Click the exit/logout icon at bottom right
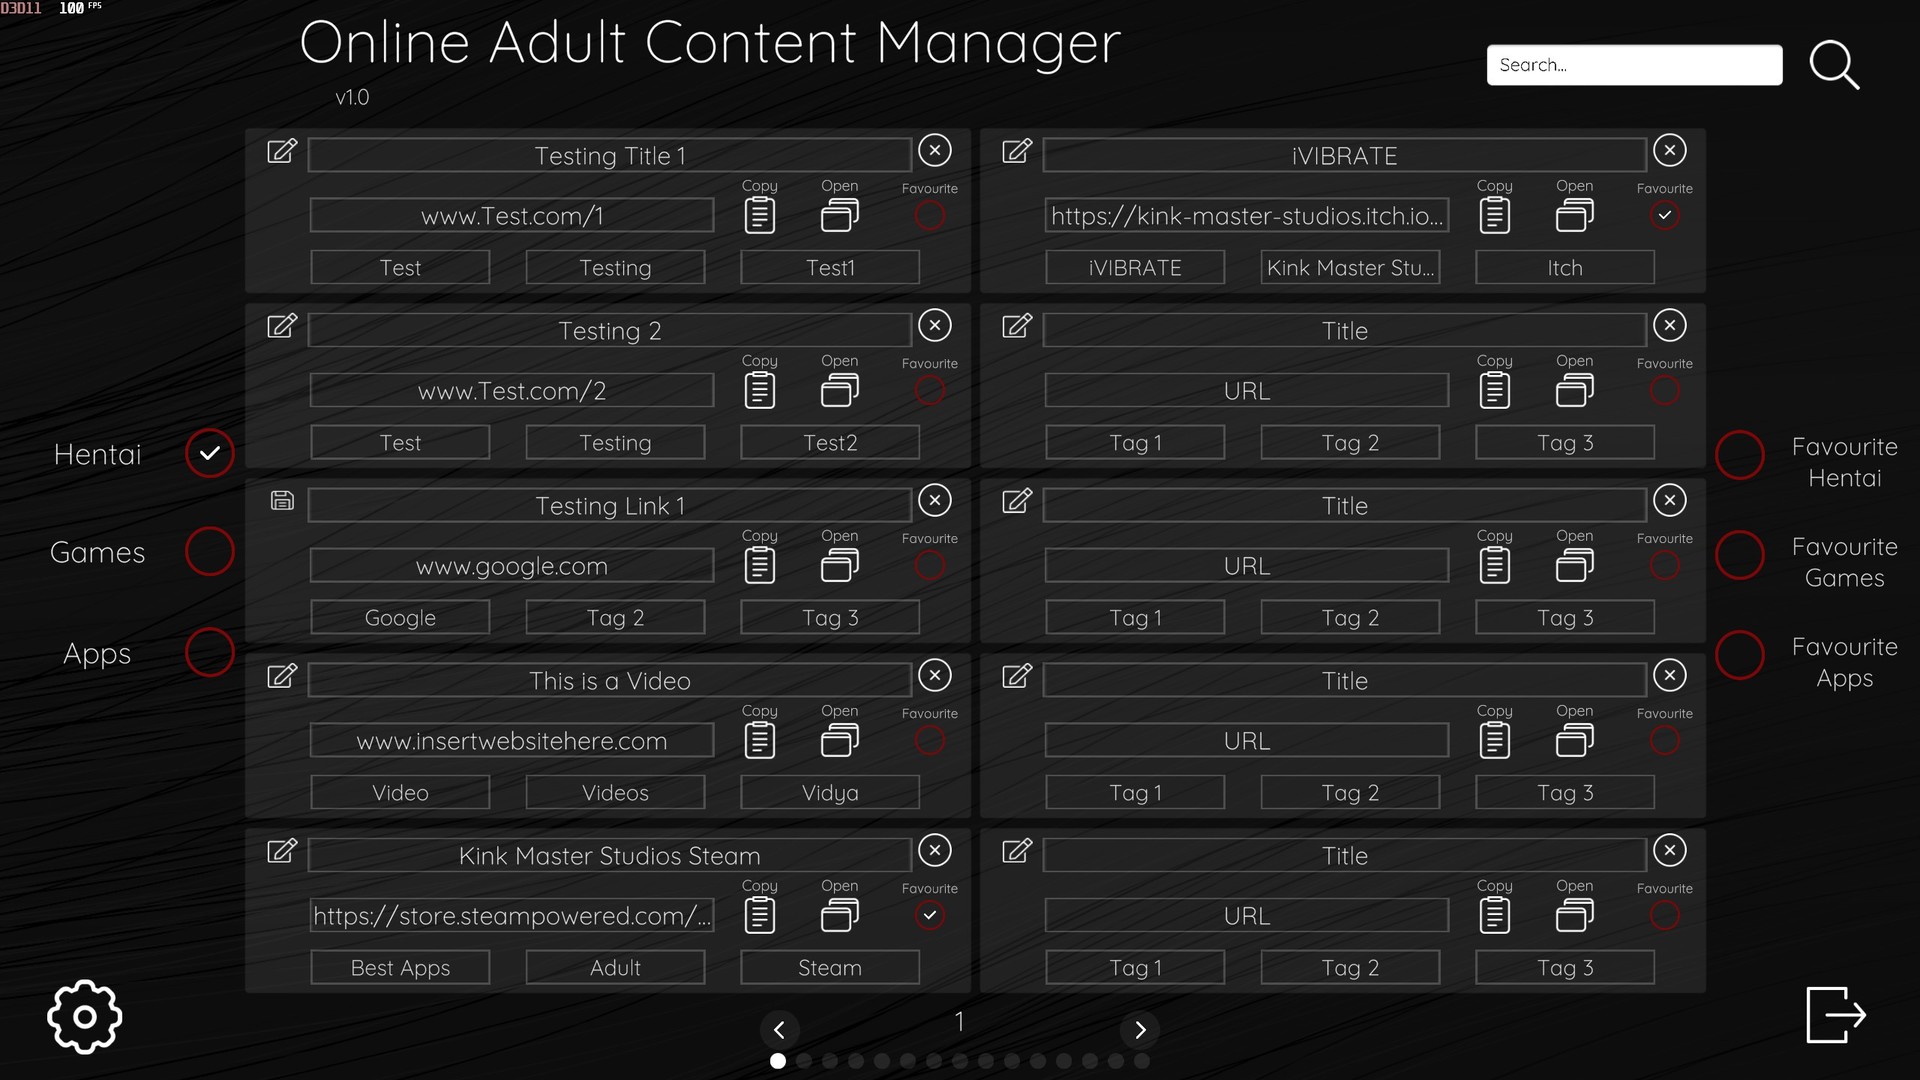The image size is (1920, 1080). [x=1838, y=1014]
